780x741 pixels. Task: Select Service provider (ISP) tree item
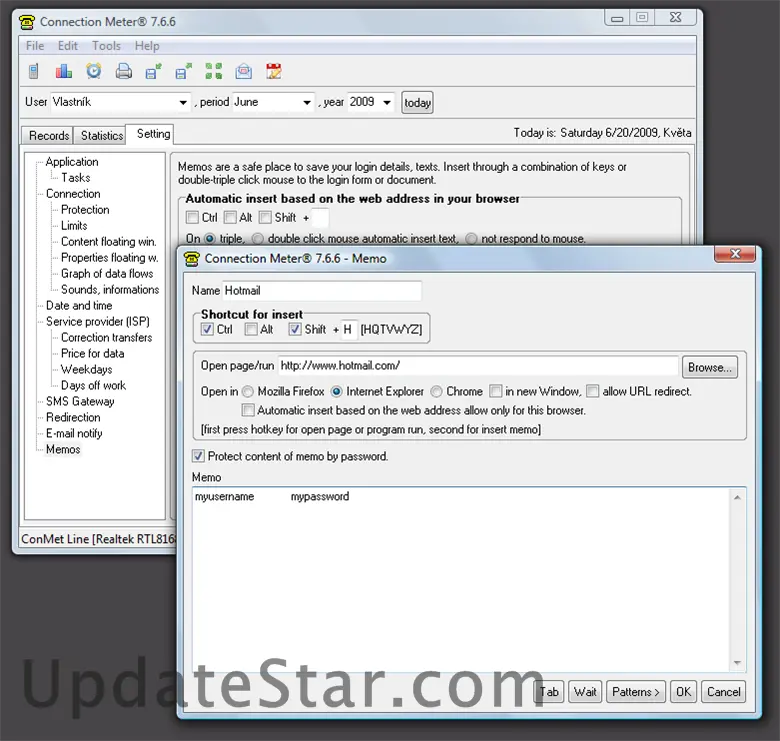[98, 321]
